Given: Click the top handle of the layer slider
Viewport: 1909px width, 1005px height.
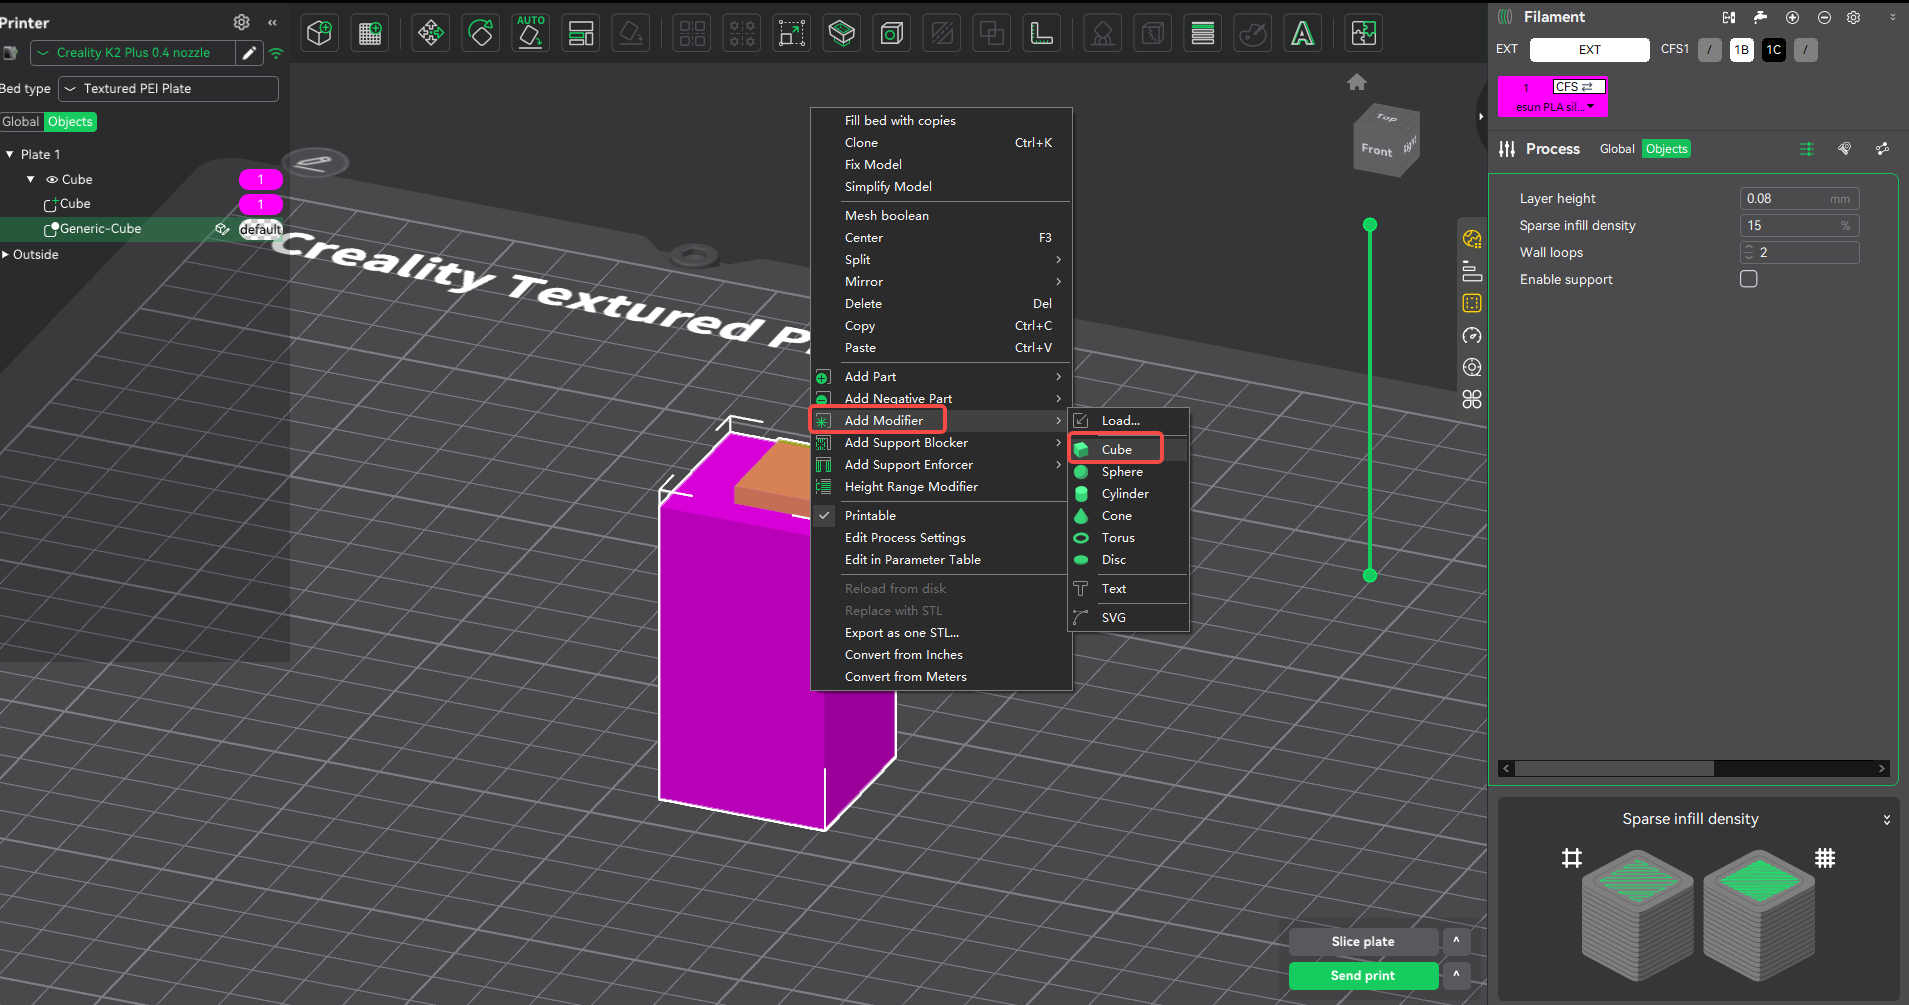Looking at the screenshot, I should pos(1370,225).
